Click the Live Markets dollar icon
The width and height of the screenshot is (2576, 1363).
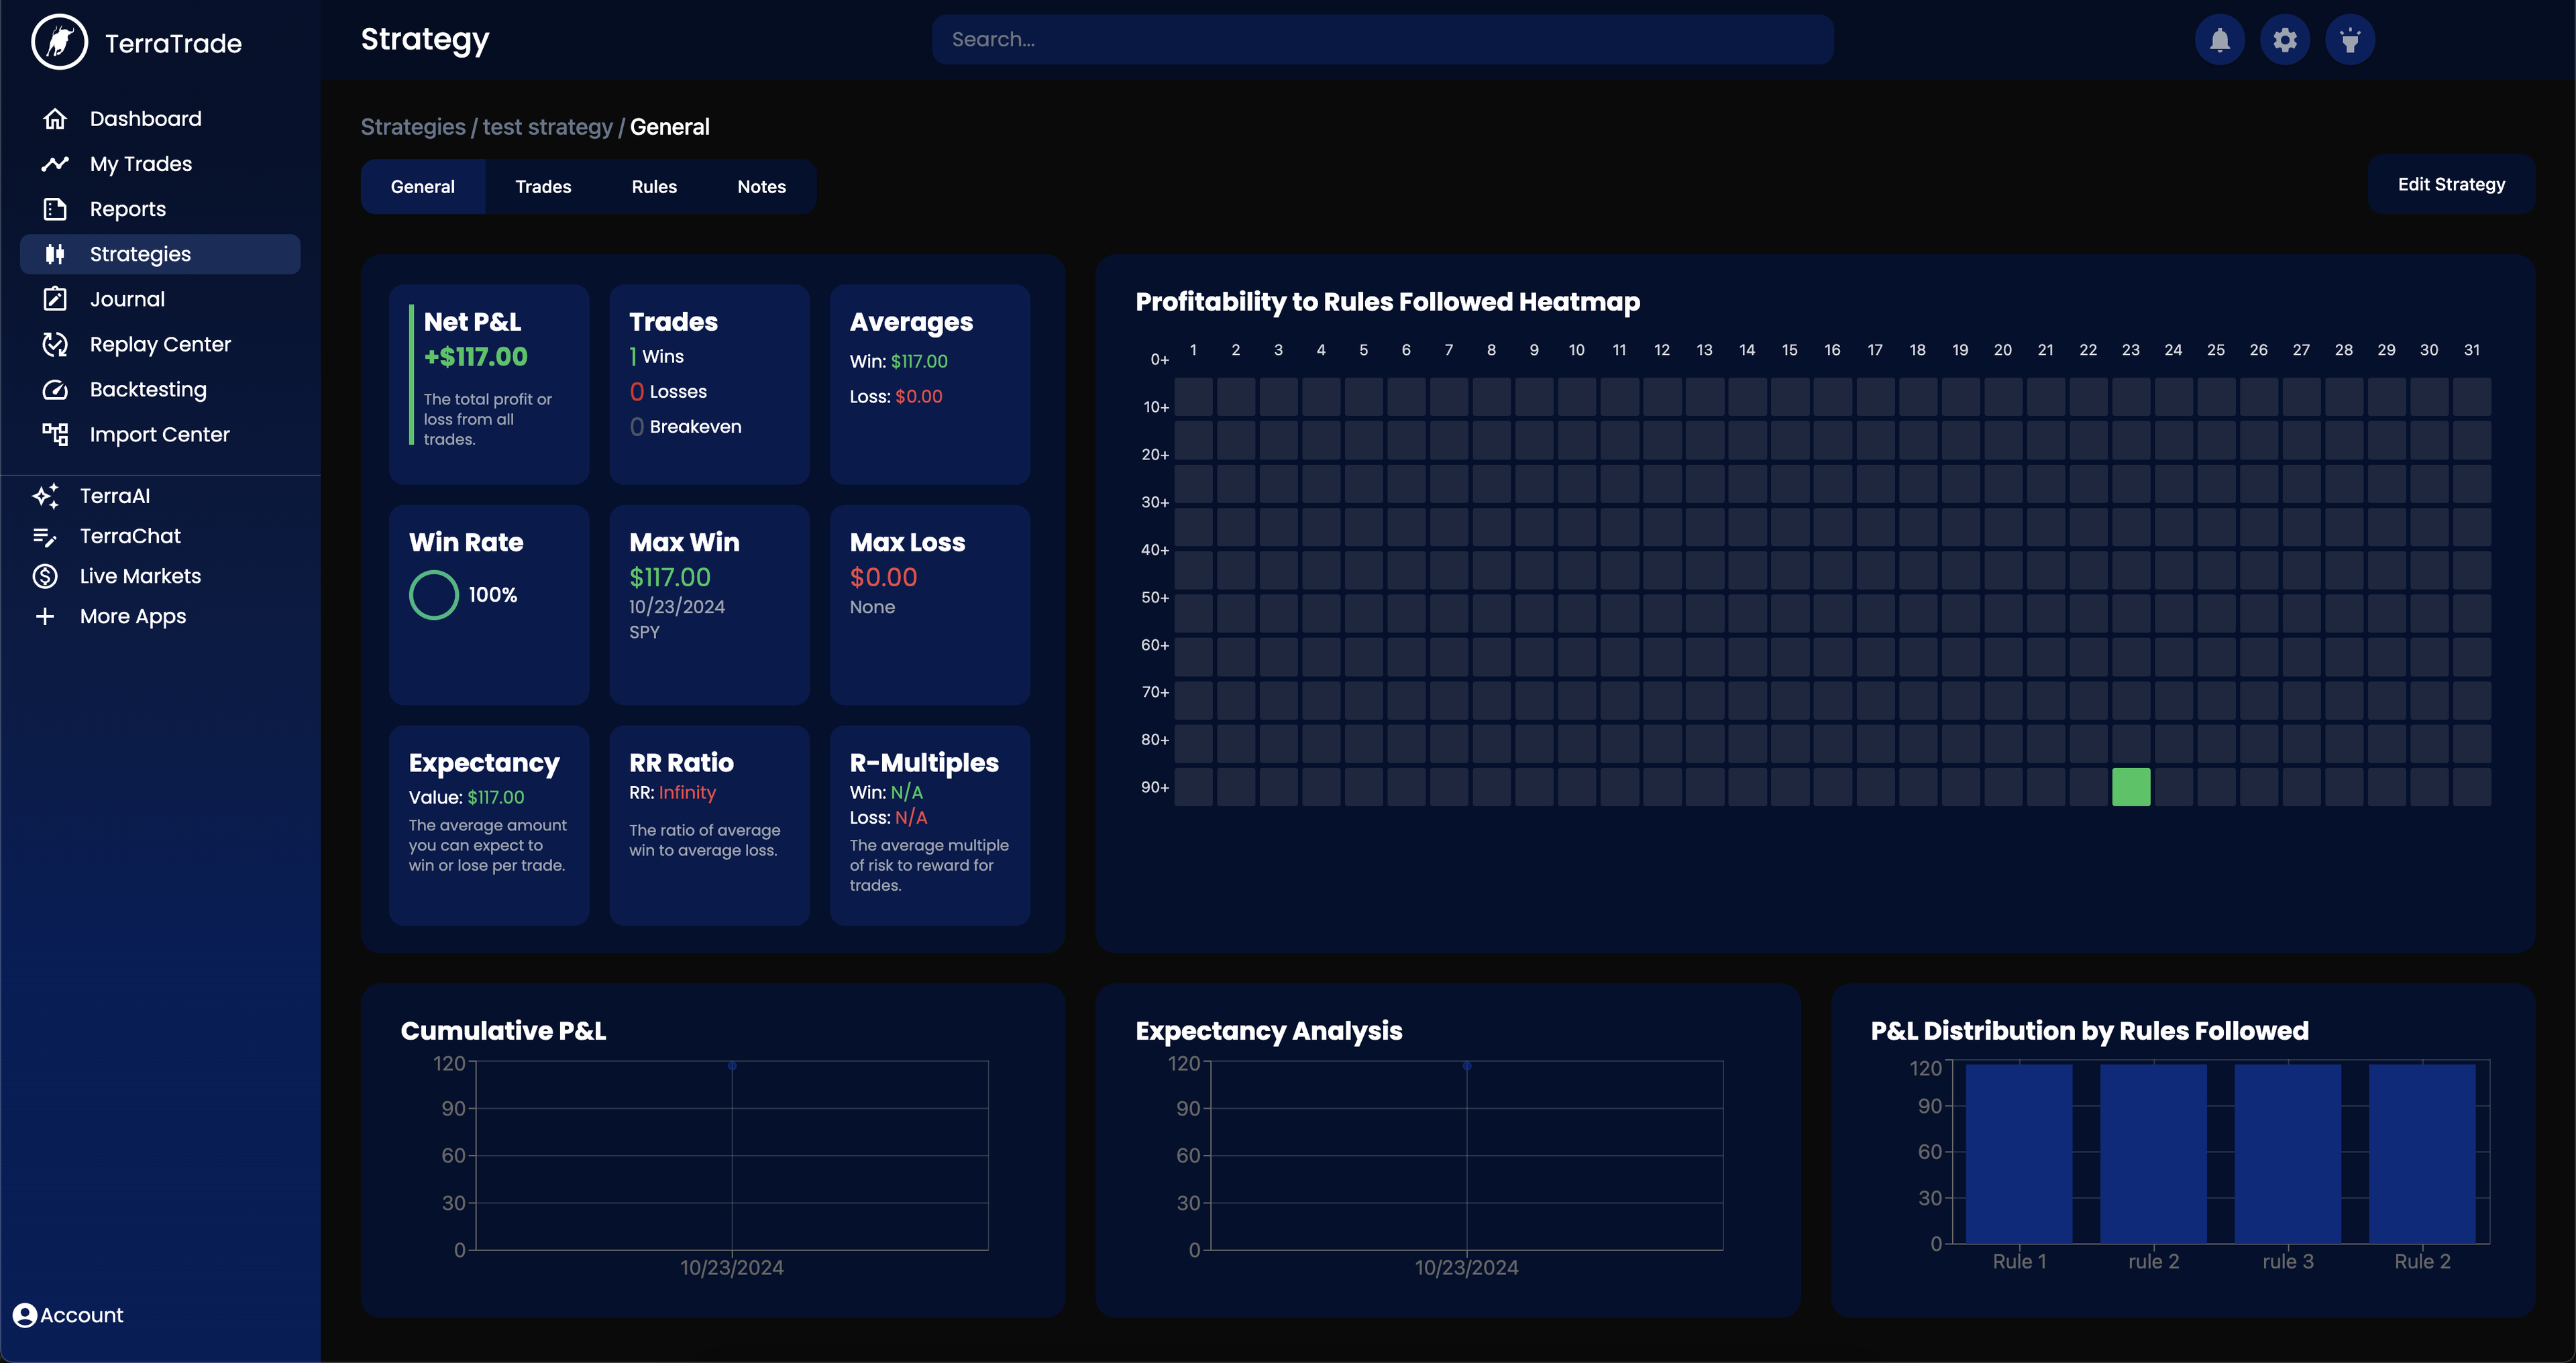coord(45,576)
